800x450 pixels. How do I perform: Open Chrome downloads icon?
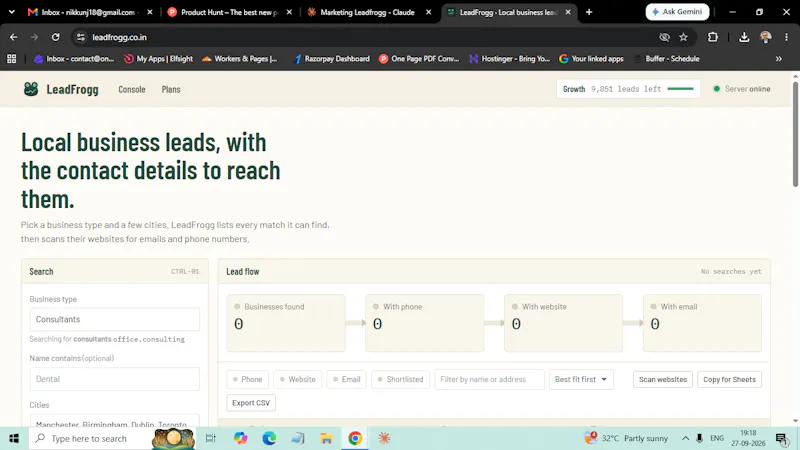tap(744, 37)
